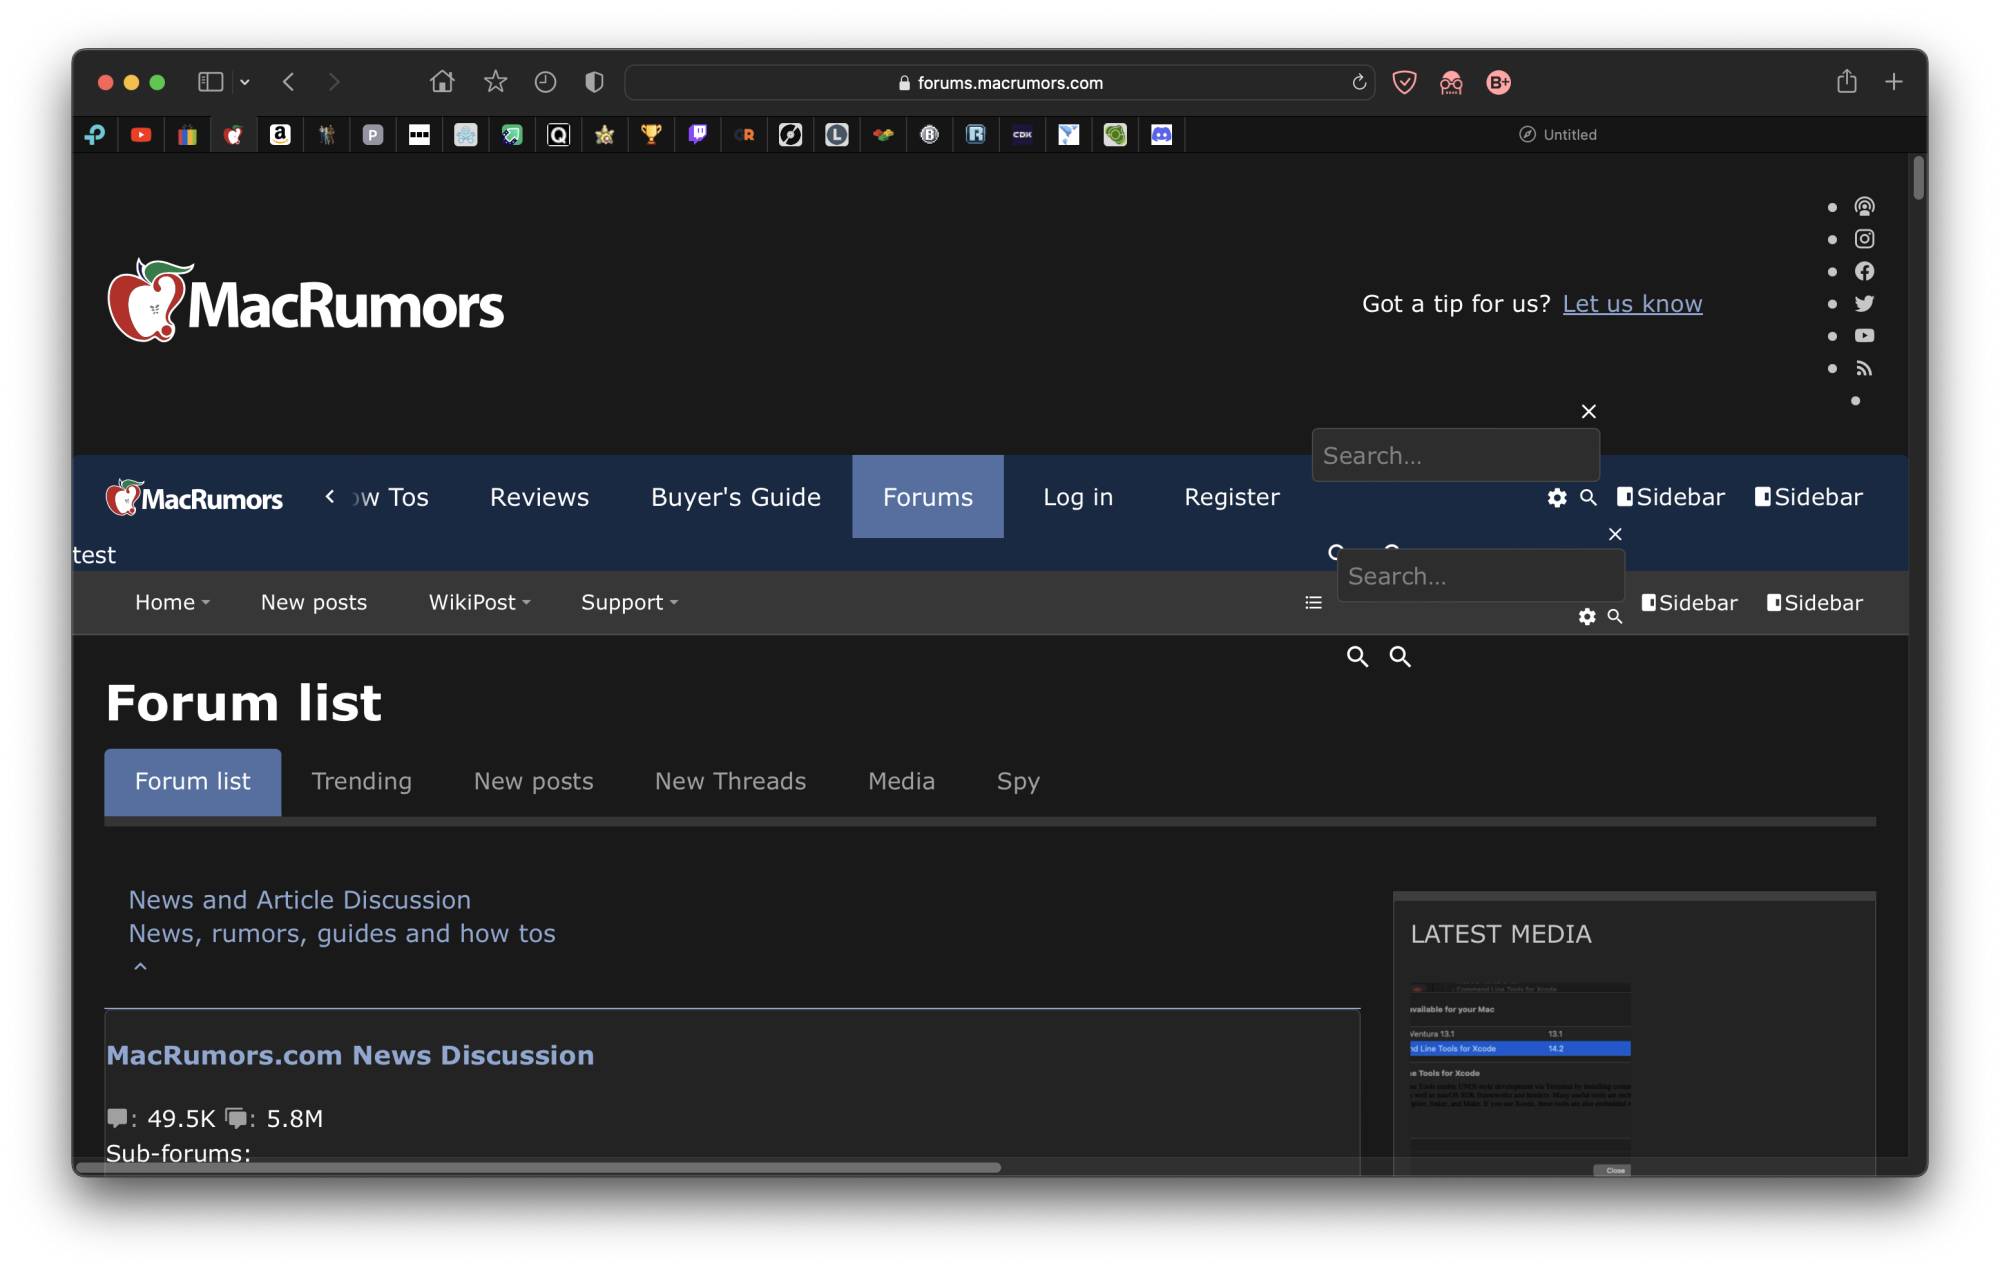Open the Twitter bird social icon
The height and width of the screenshot is (1272, 2000).
click(x=1864, y=304)
